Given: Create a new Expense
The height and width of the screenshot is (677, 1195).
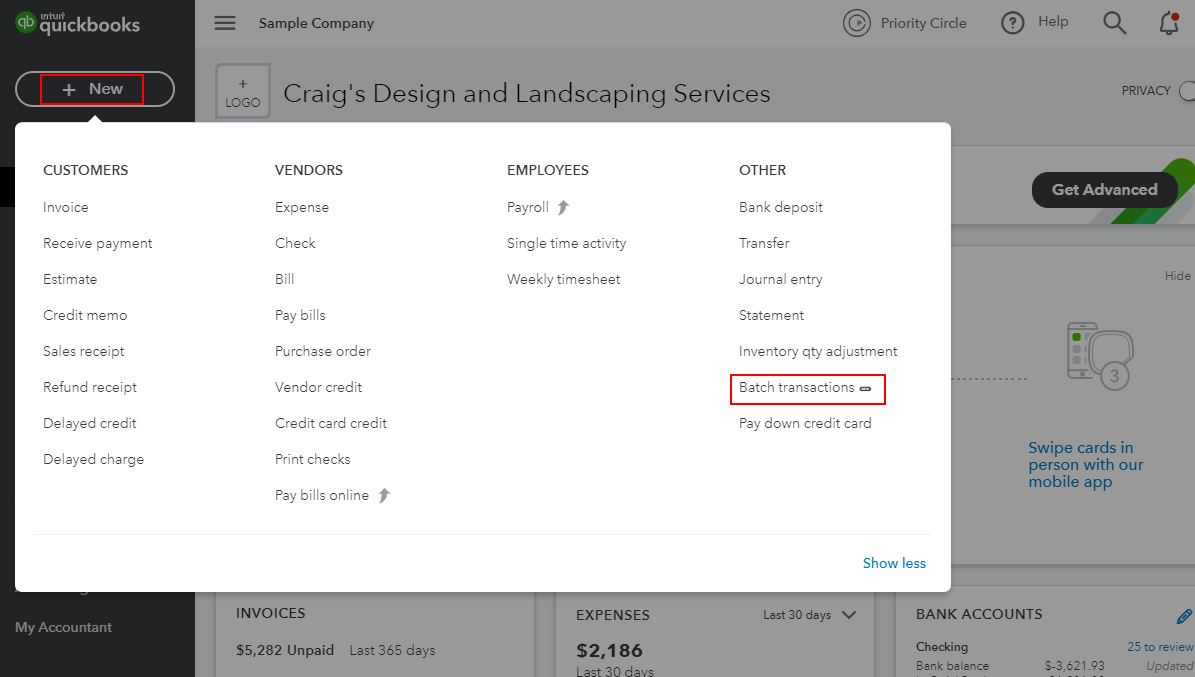Looking at the screenshot, I should point(302,207).
